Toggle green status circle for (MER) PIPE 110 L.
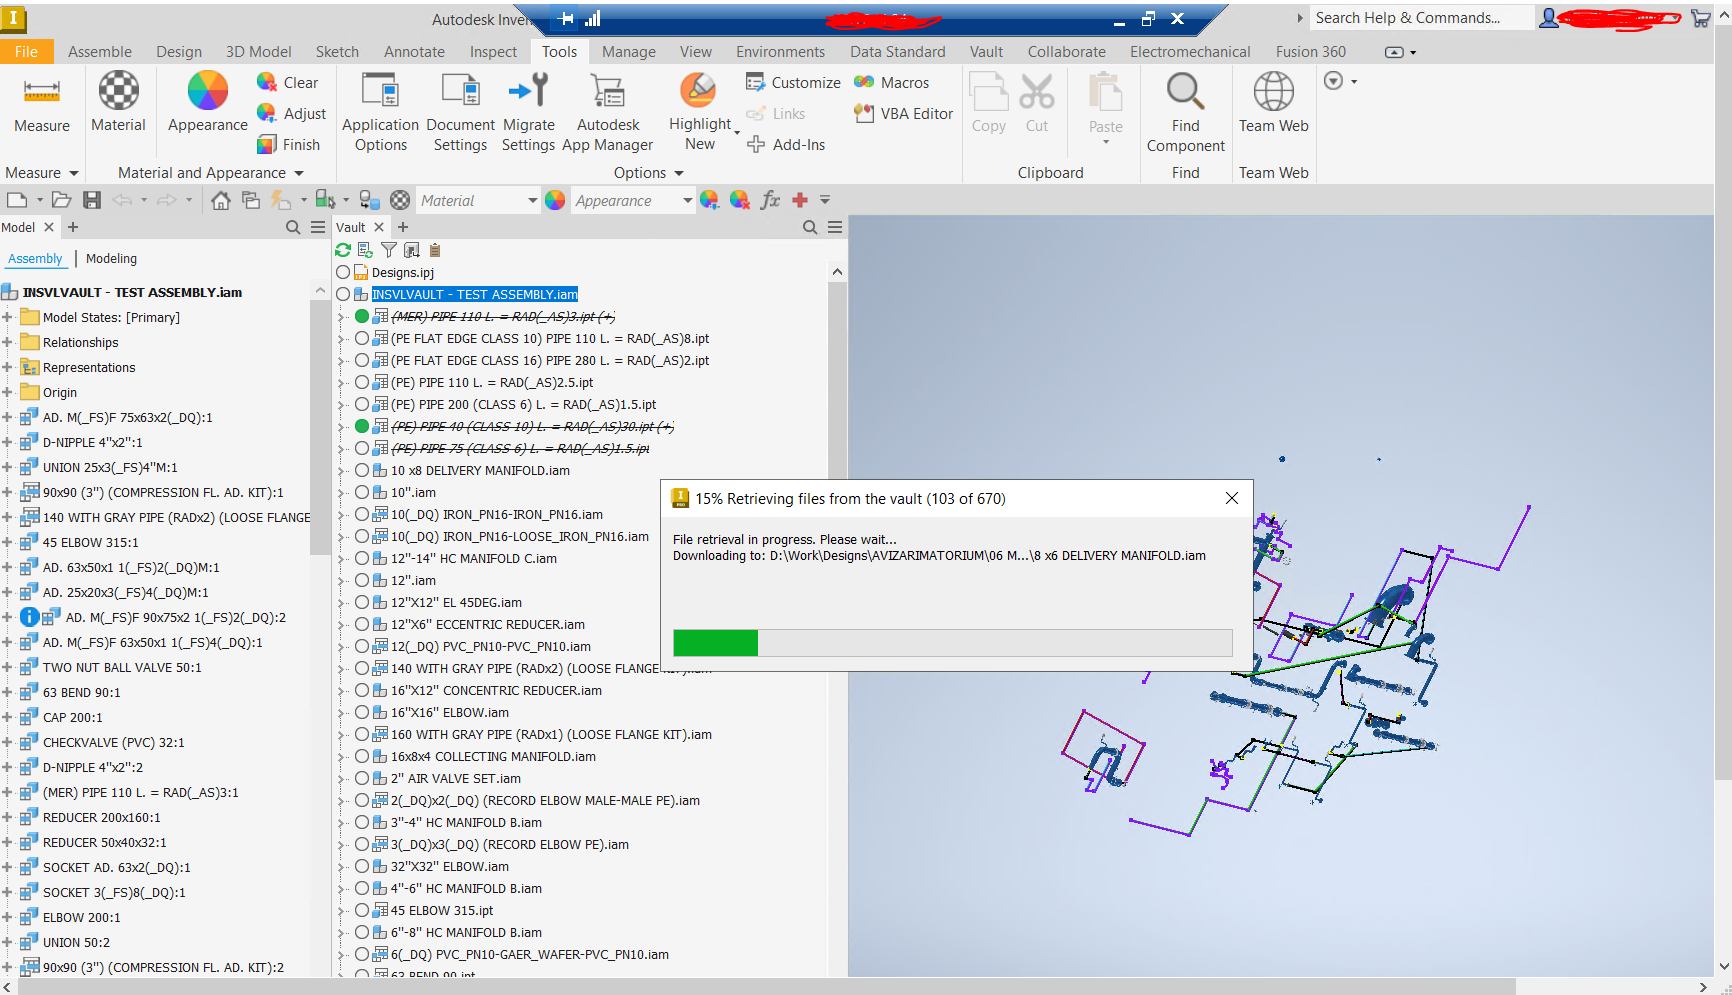This screenshot has width=1732, height=995. point(362,316)
